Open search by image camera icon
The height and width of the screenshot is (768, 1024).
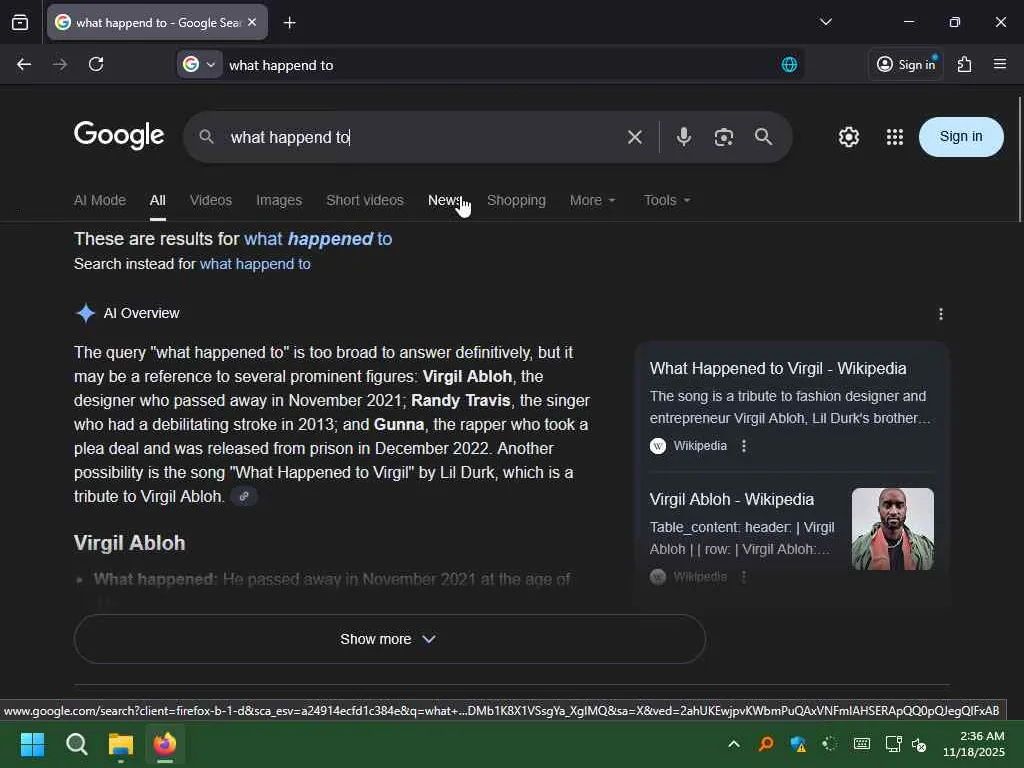coord(724,137)
